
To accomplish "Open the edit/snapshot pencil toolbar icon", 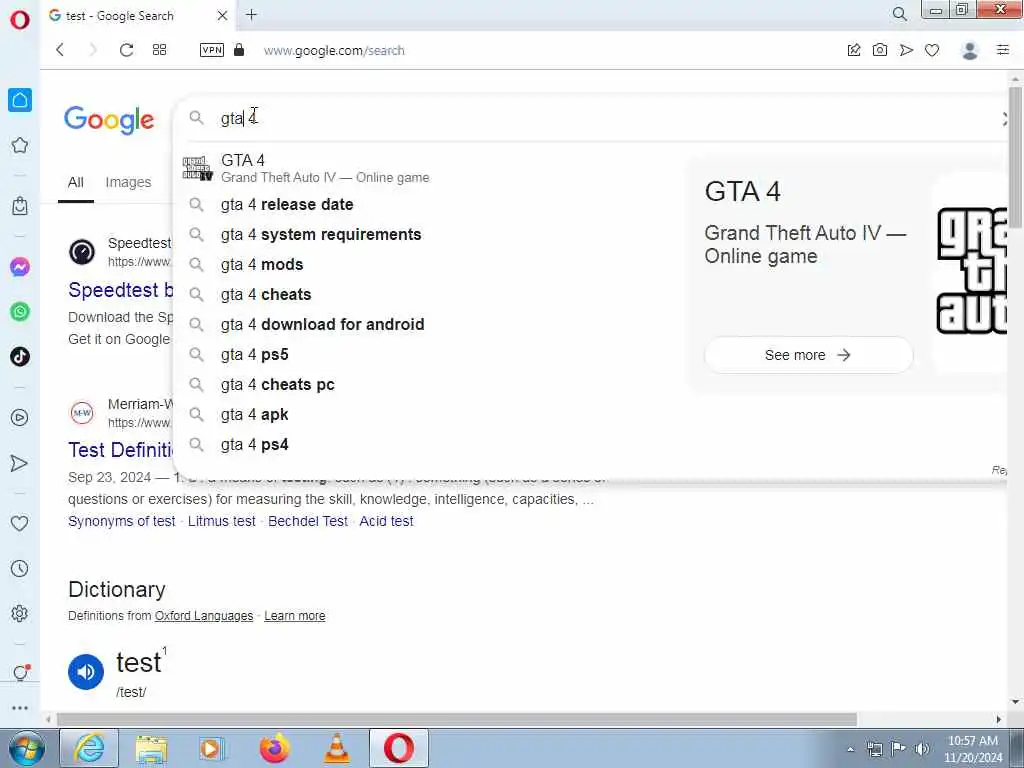I will coord(854,50).
